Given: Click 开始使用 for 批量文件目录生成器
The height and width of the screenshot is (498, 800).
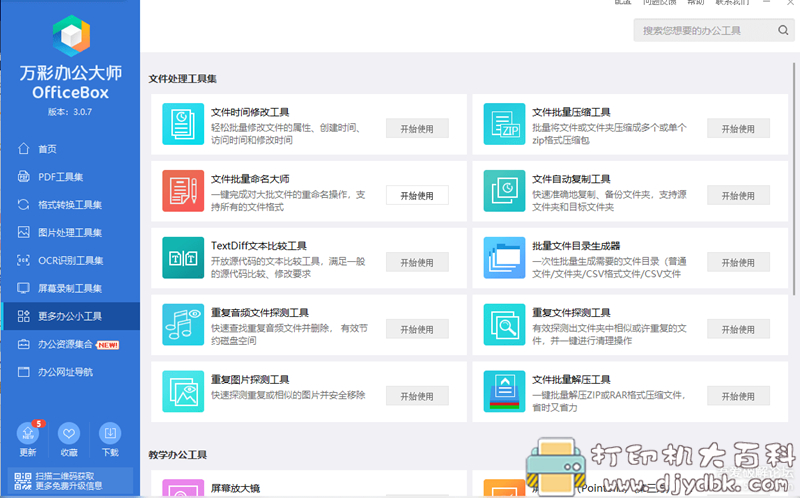Looking at the screenshot, I should tap(738, 262).
